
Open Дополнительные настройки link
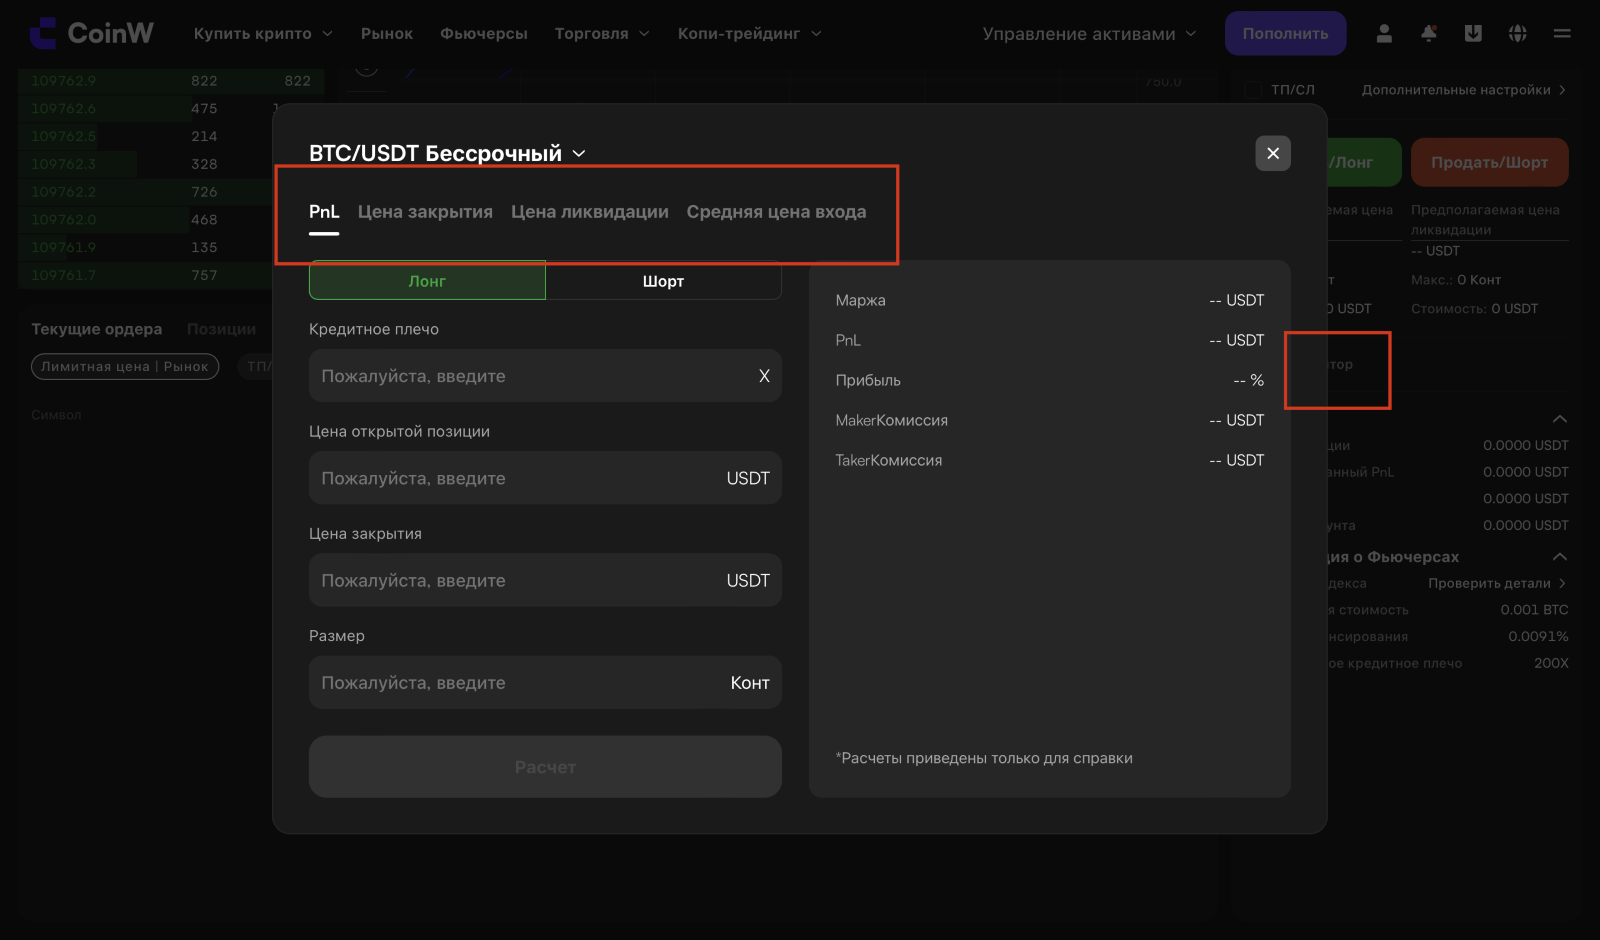[1463, 90]
